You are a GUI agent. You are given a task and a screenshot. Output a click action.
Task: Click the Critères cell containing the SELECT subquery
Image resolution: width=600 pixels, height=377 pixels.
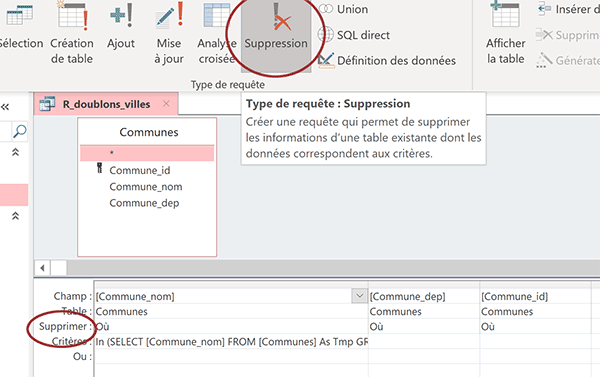click(231, 341)
